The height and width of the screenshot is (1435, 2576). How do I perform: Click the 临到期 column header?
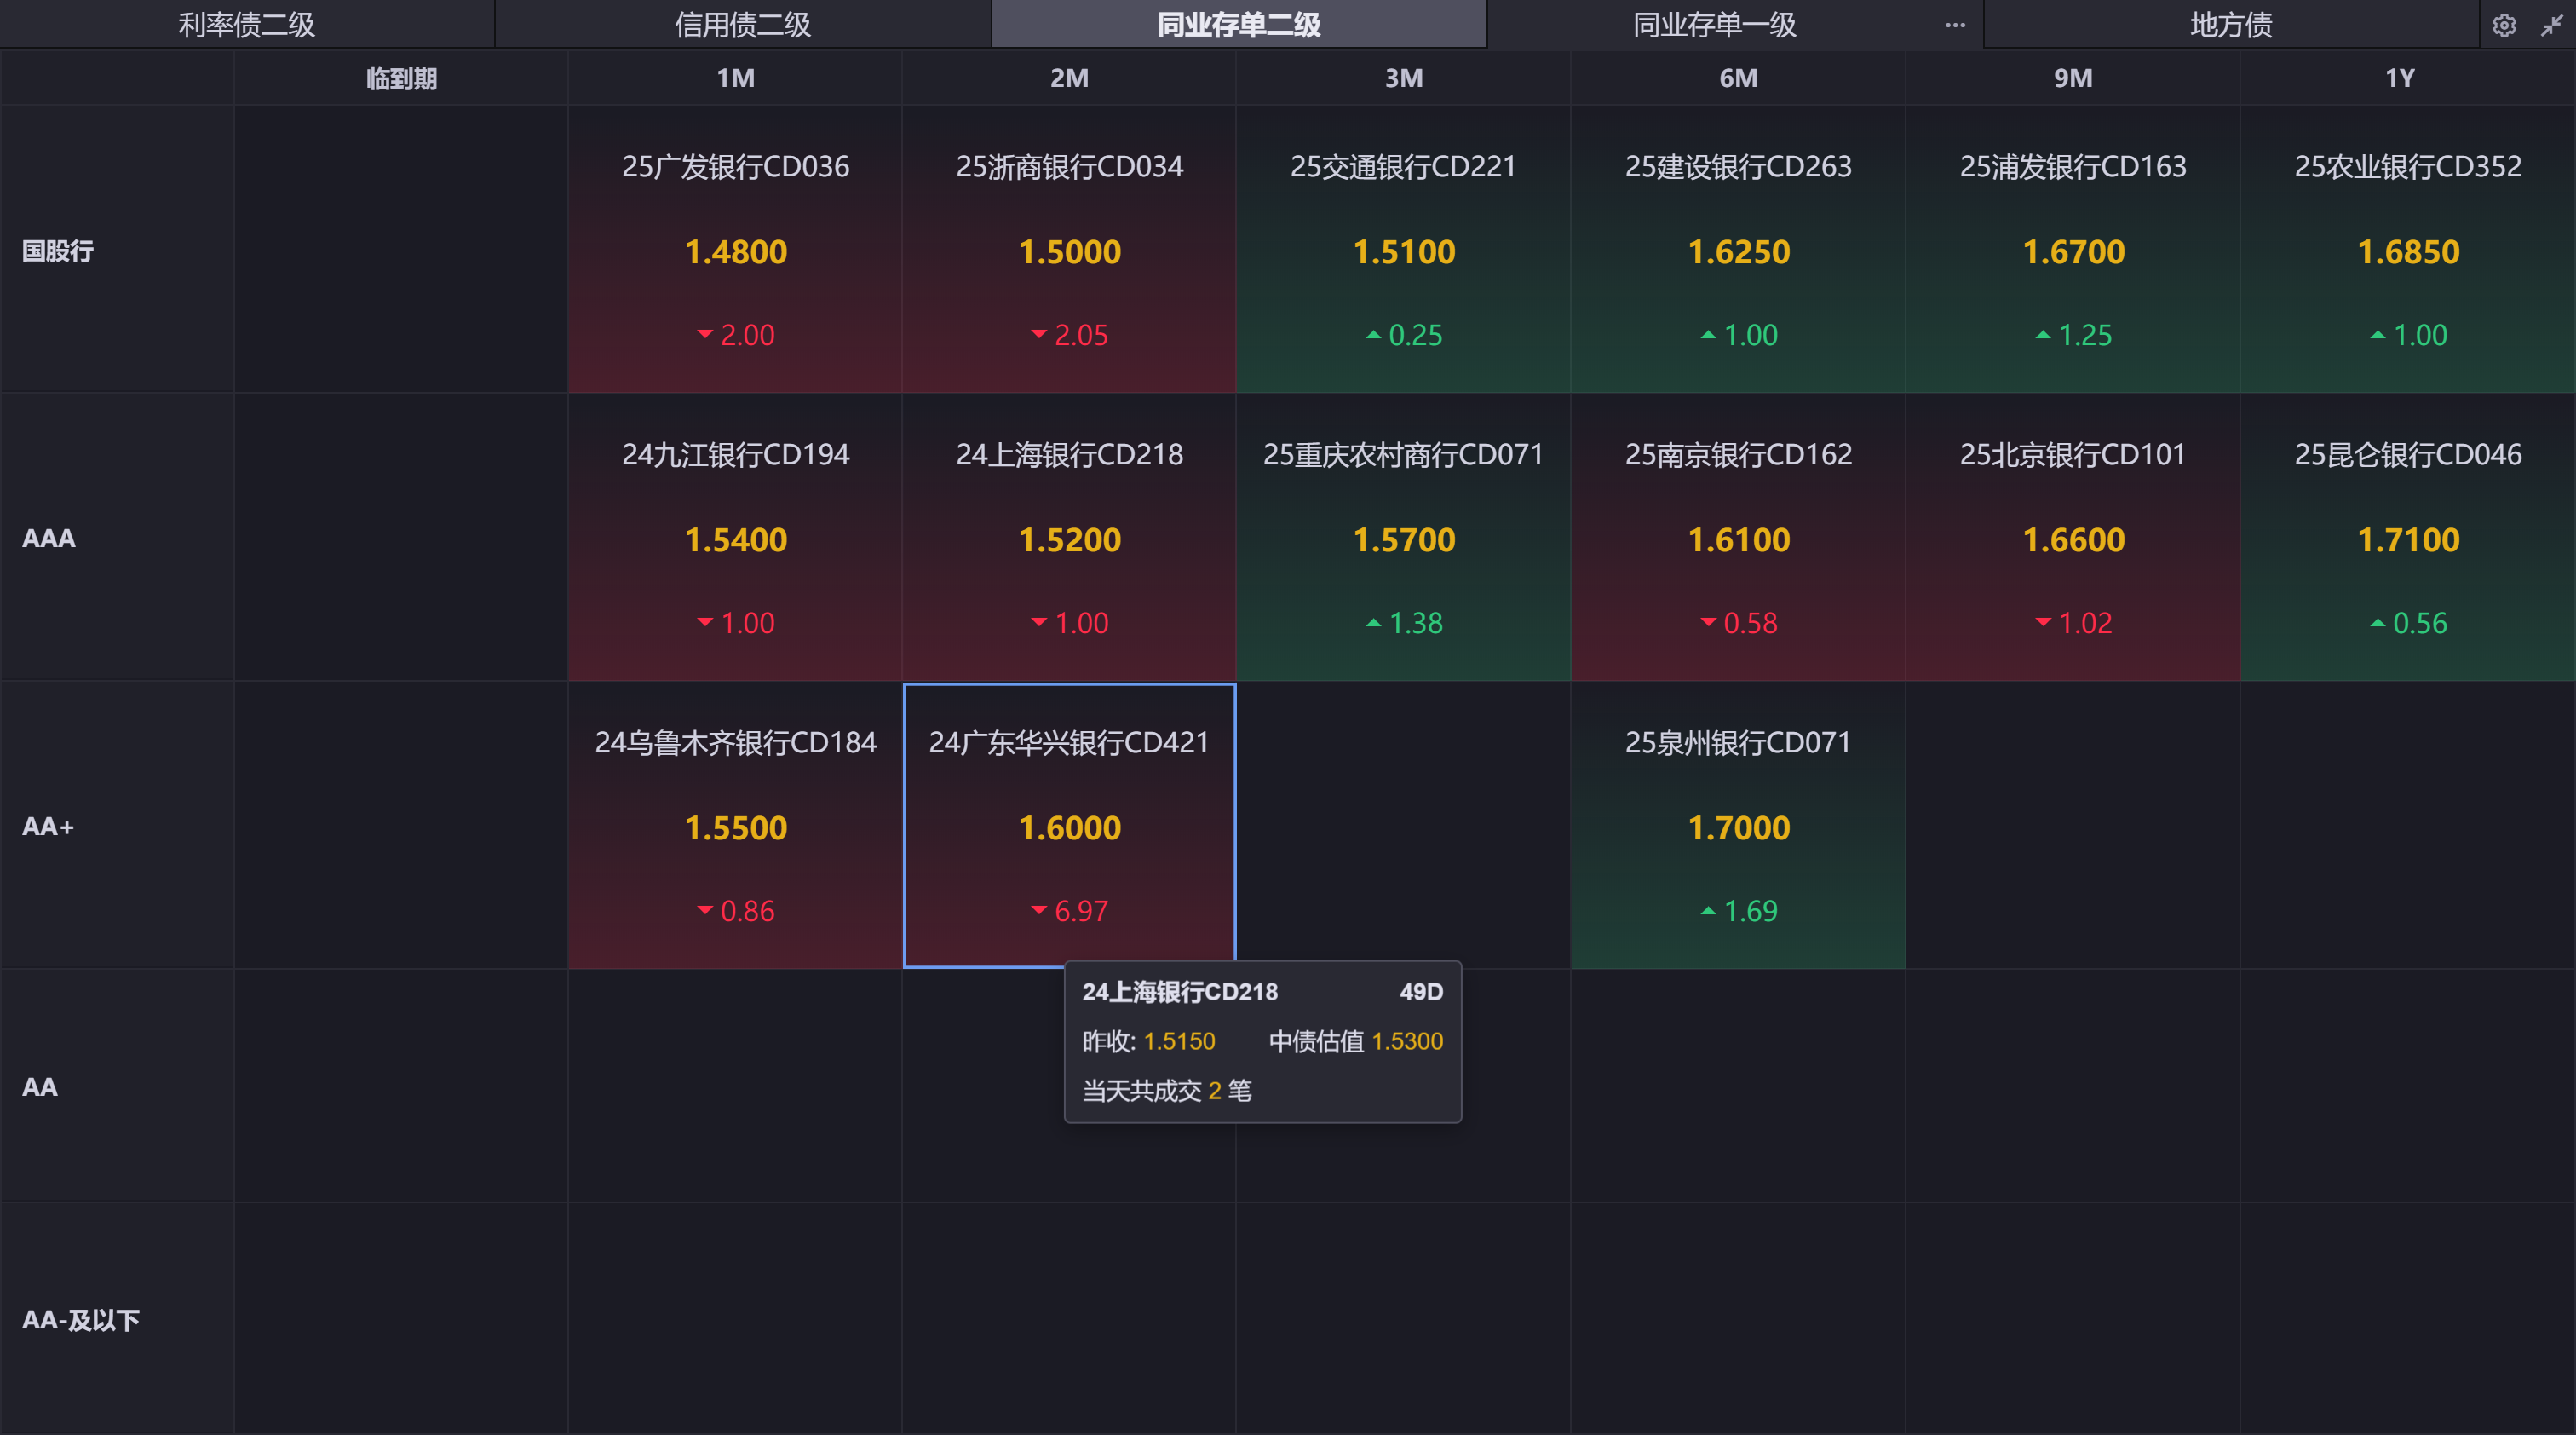[401, 78]
